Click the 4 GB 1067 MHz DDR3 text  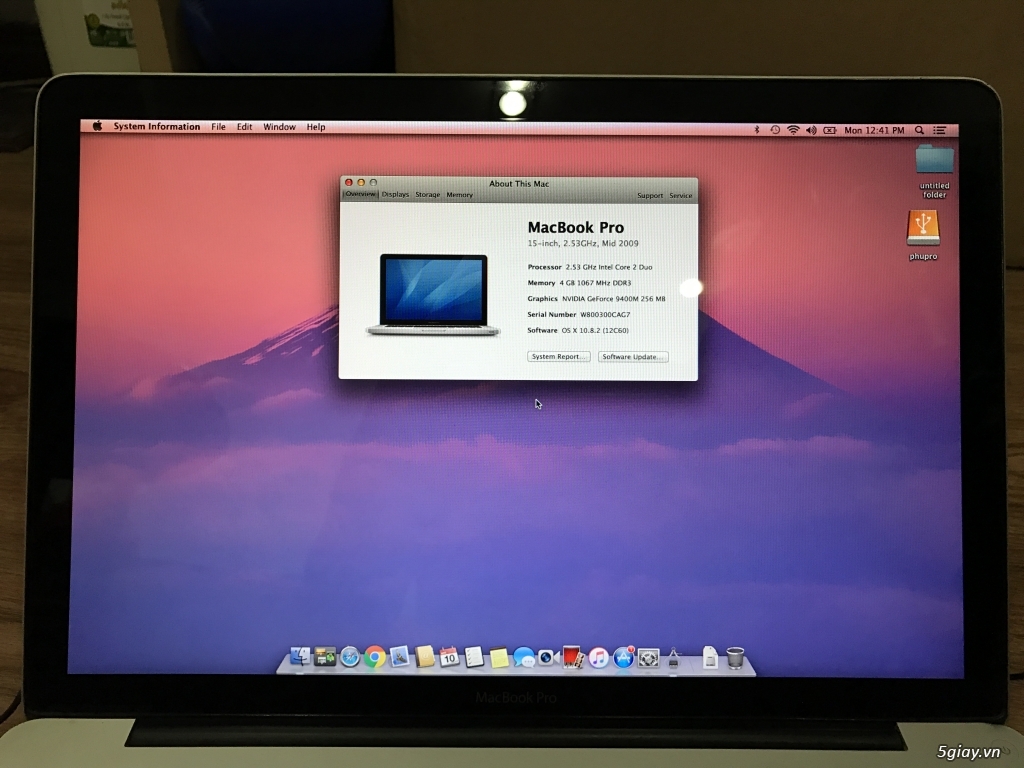pyautogui.click(x=595, y=283)
